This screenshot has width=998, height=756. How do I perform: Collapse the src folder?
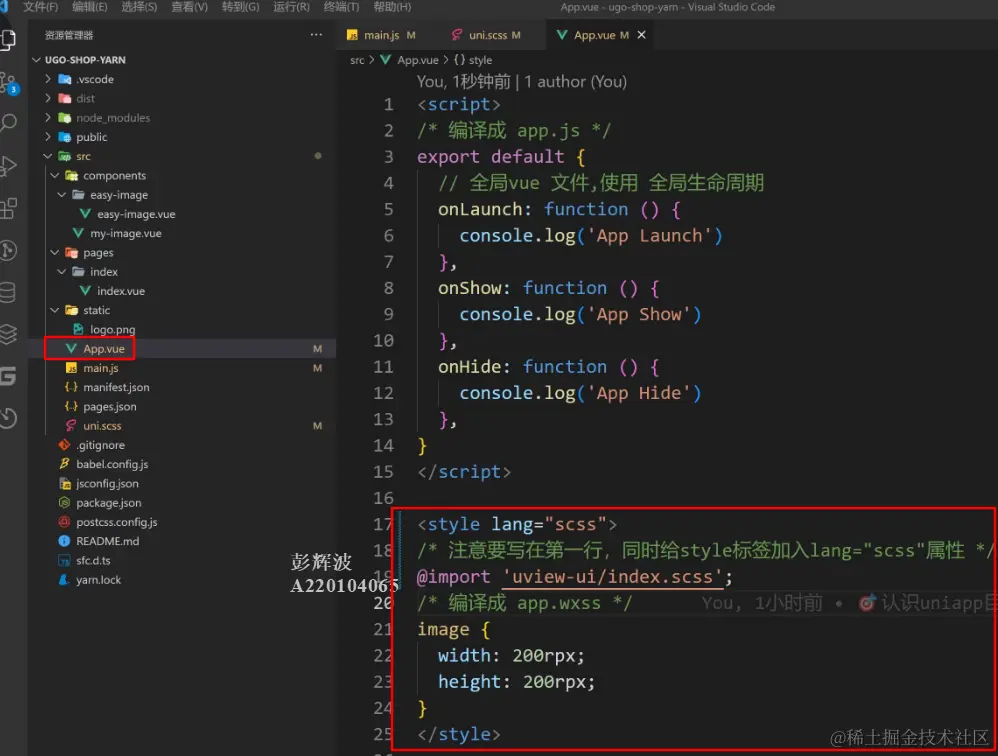(181, 156)
